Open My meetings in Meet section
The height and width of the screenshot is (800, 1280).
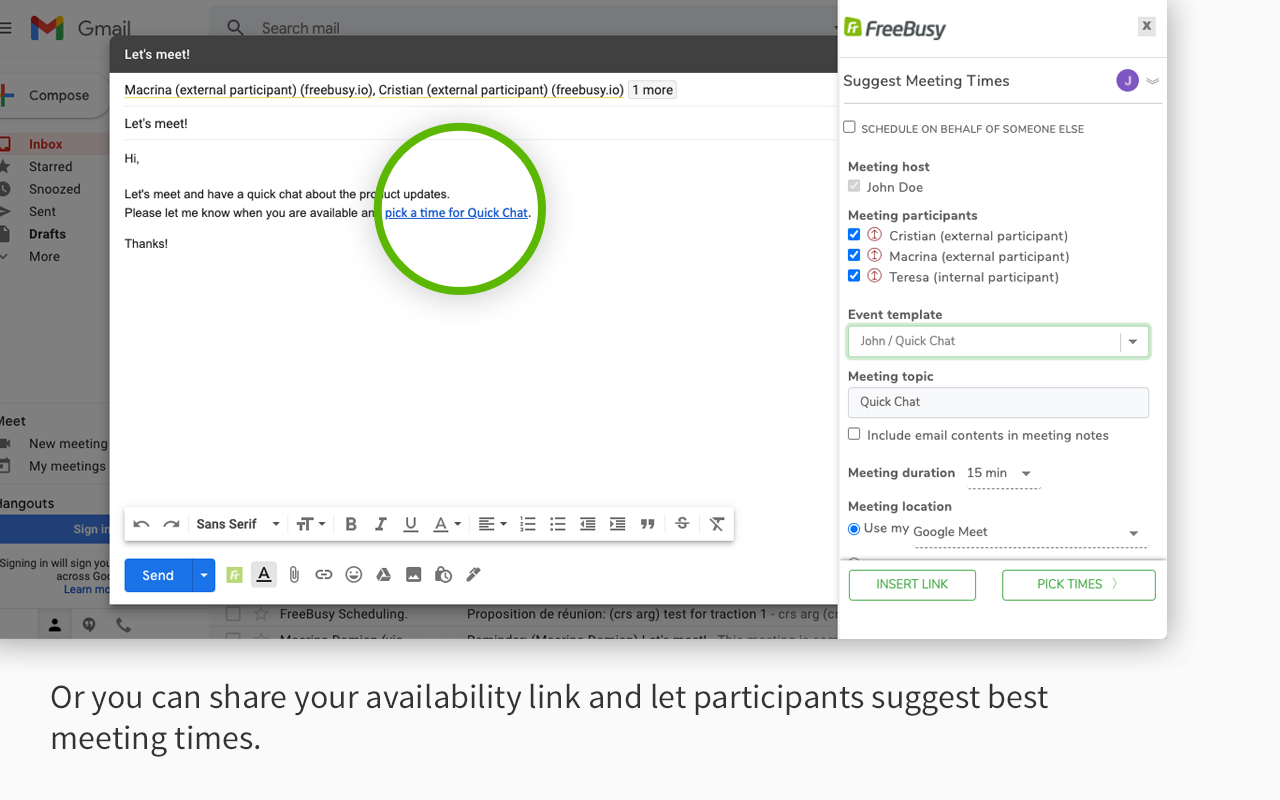pyautogui.click(x=67, y=466)
